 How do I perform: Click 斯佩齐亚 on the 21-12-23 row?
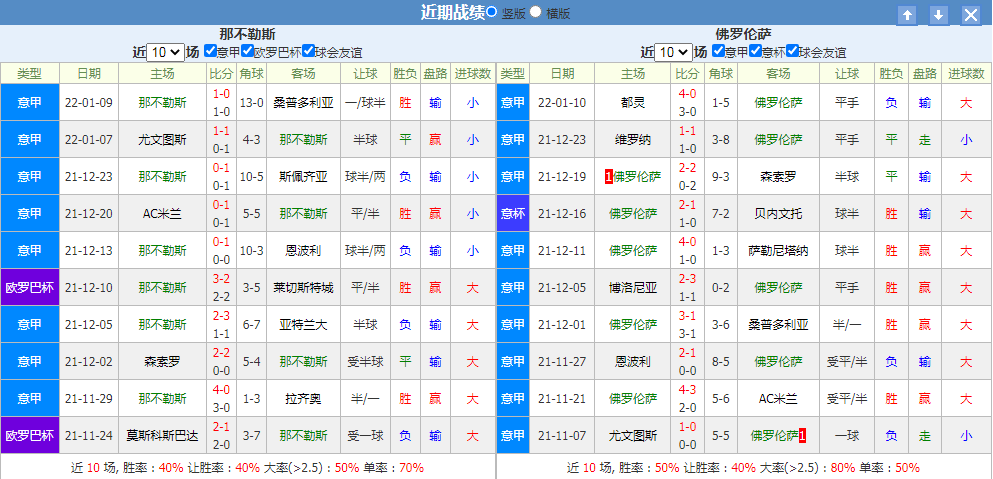(x=303, y=176)
